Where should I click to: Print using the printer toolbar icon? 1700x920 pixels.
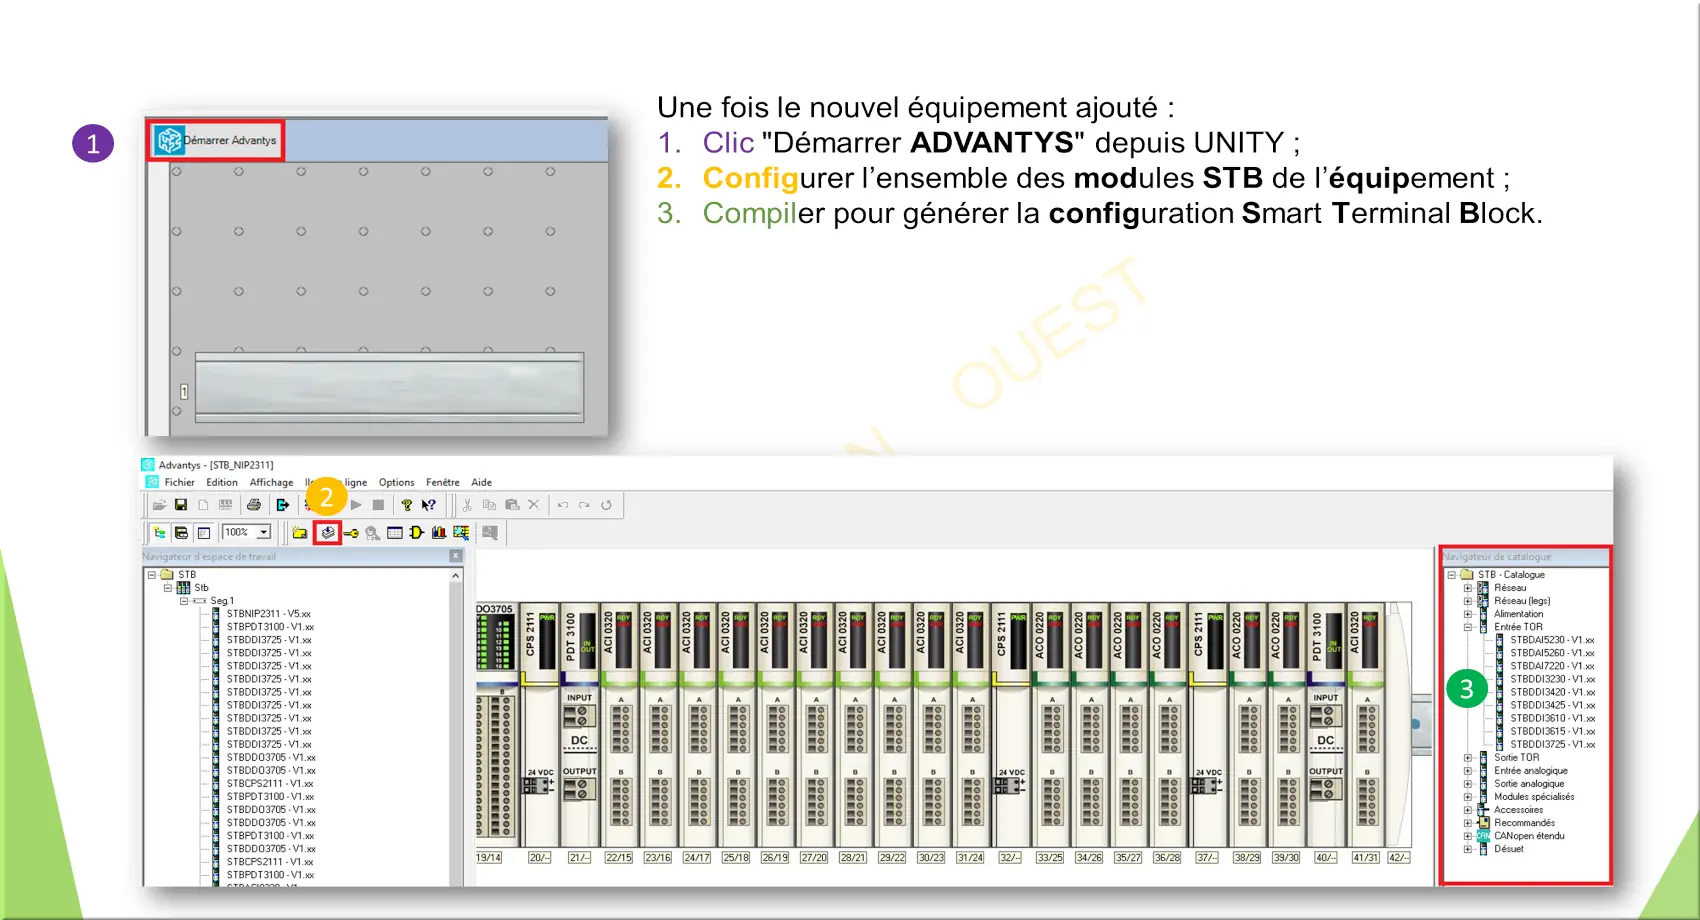pos(254,505)
